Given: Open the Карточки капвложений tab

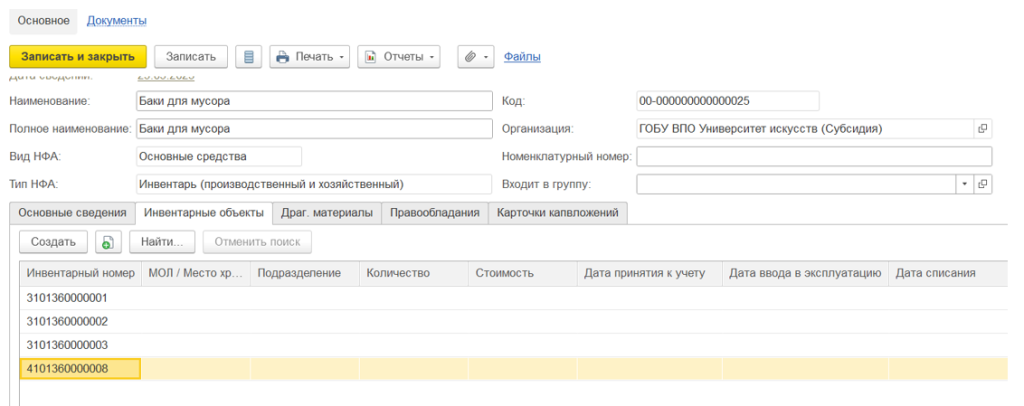Looking at the screenshot, I should (558, 213).
